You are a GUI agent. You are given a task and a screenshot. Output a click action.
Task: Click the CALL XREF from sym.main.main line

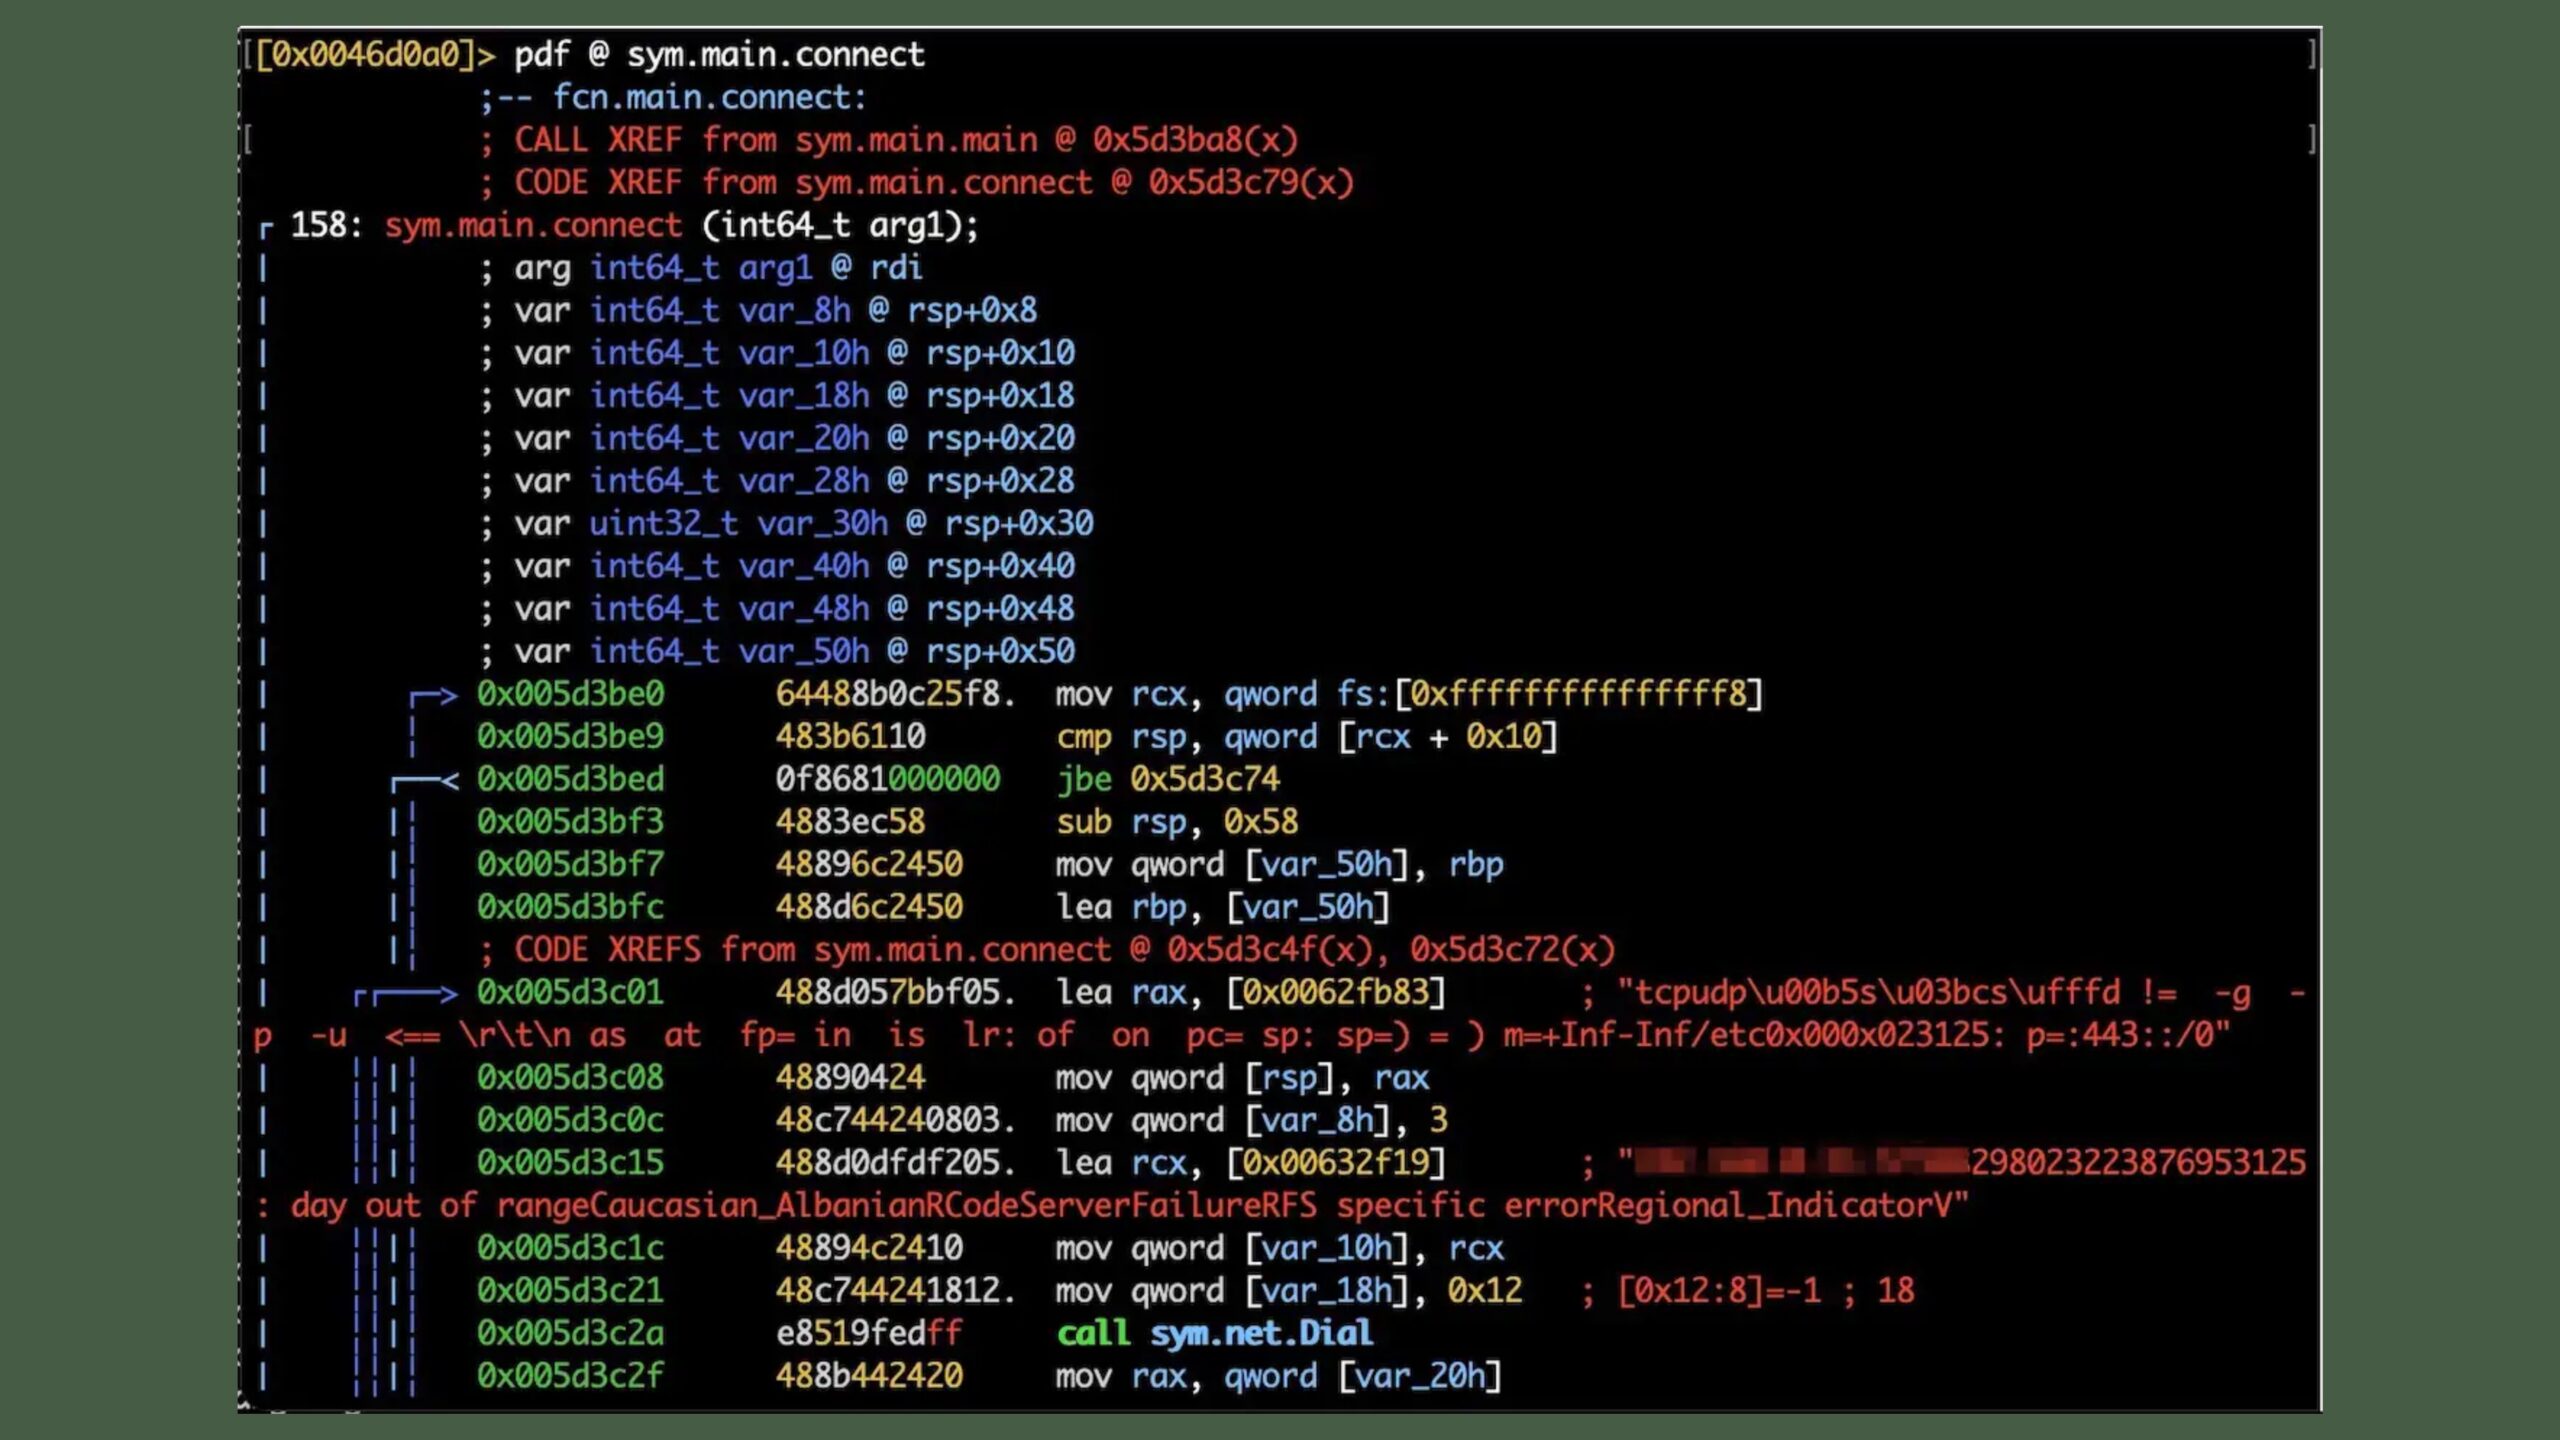click(x=888, y=140)
